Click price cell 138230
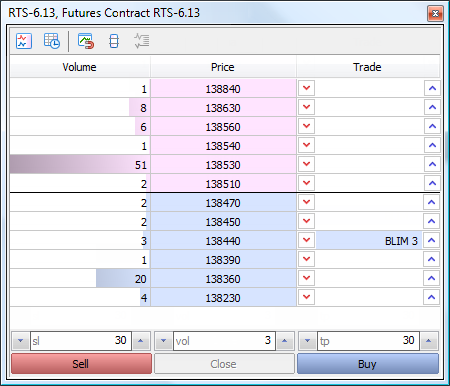Viewport: 450px width, 386px height. pyautogui.click(x=223, y=298)
